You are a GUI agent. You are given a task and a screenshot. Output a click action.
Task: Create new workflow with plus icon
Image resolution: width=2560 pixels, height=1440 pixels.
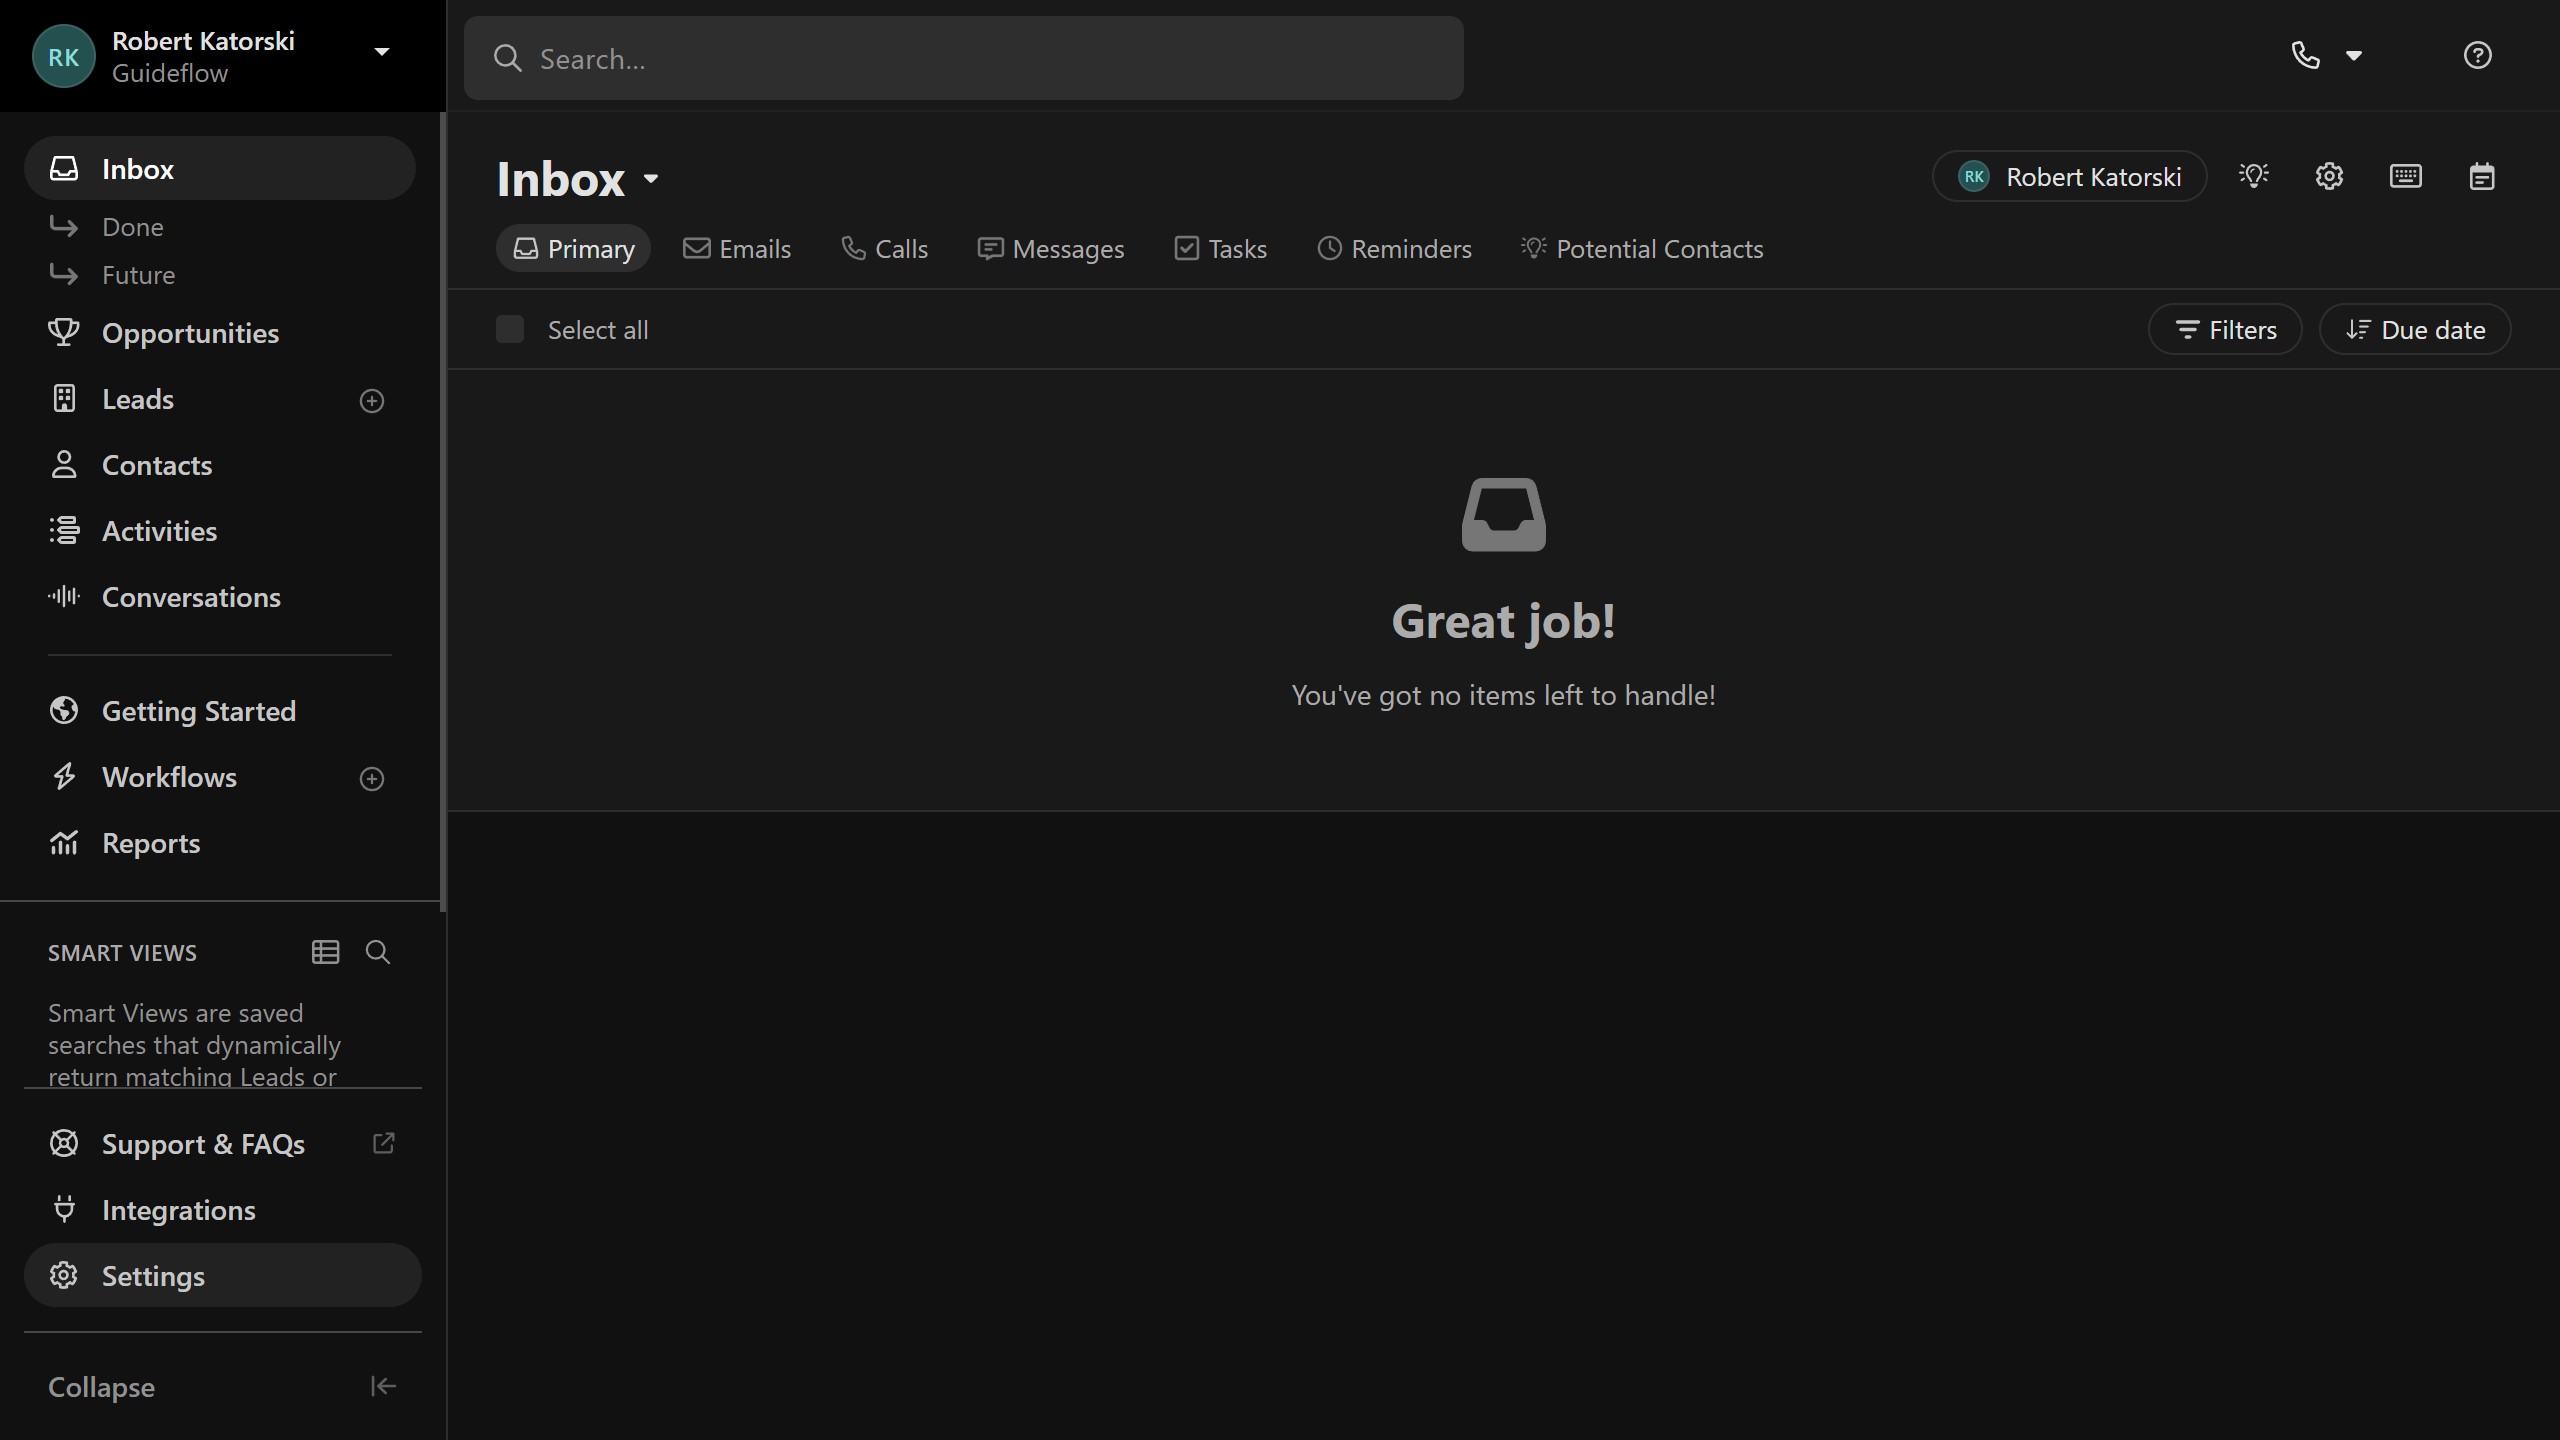pos(372,779)
